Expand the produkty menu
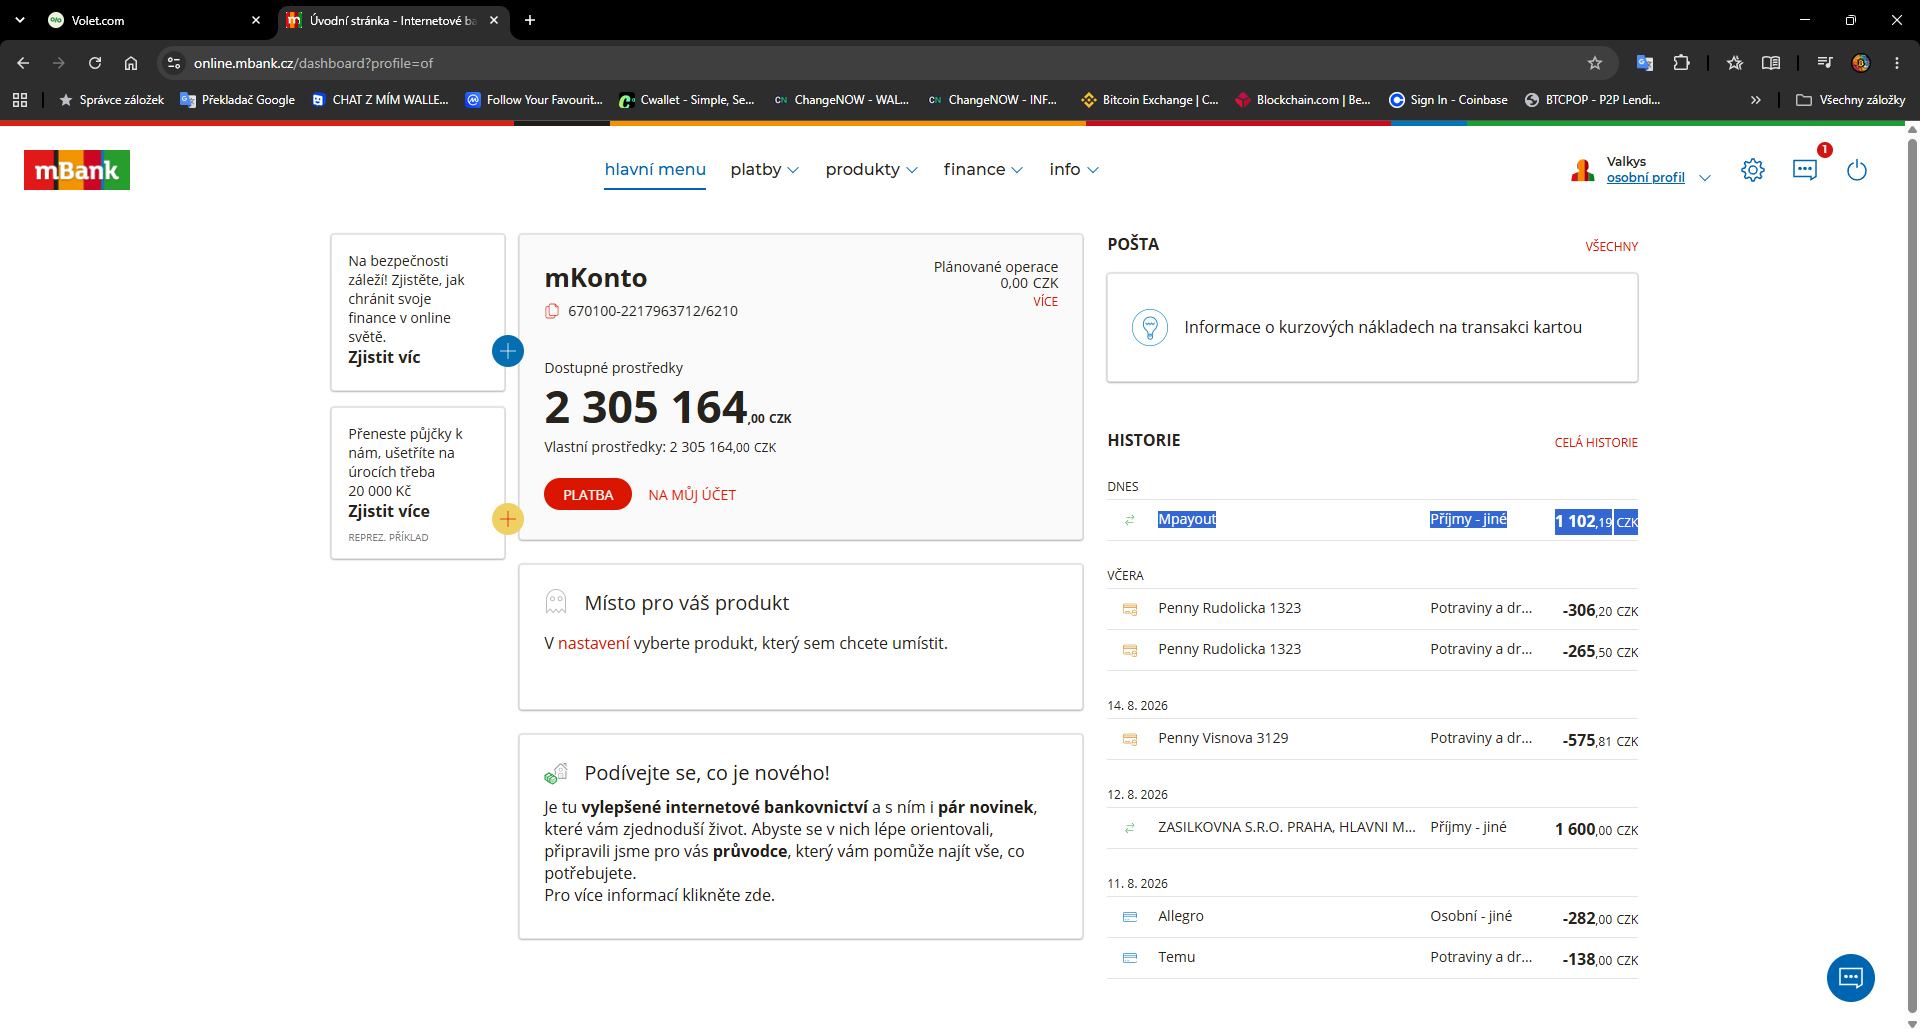Image resolution: width=1920 pixels, height=1029 pixels. [871, 170]
